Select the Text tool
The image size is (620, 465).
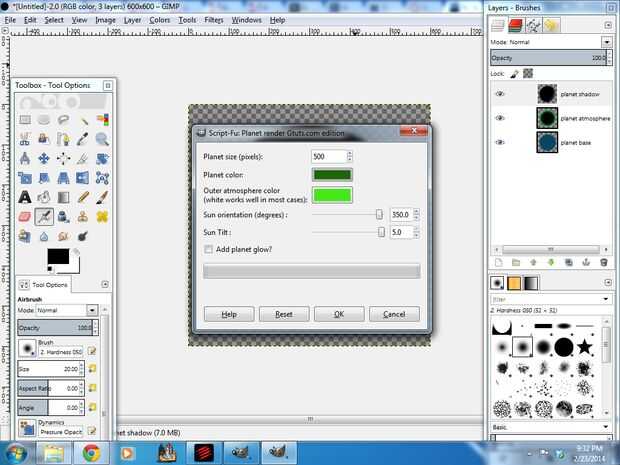25,197
